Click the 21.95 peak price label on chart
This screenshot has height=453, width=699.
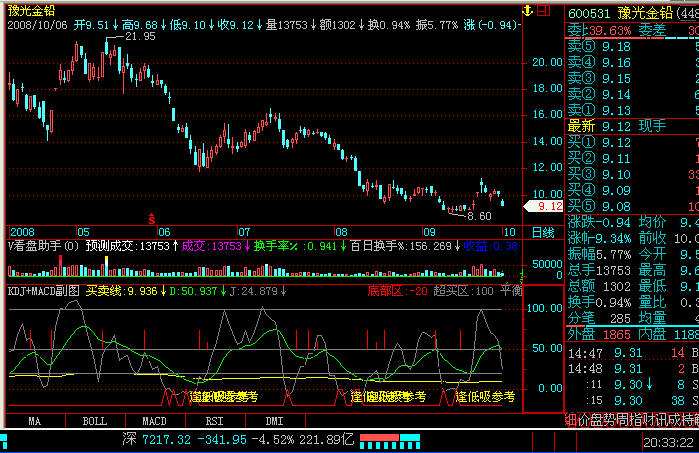coord(140,37)
